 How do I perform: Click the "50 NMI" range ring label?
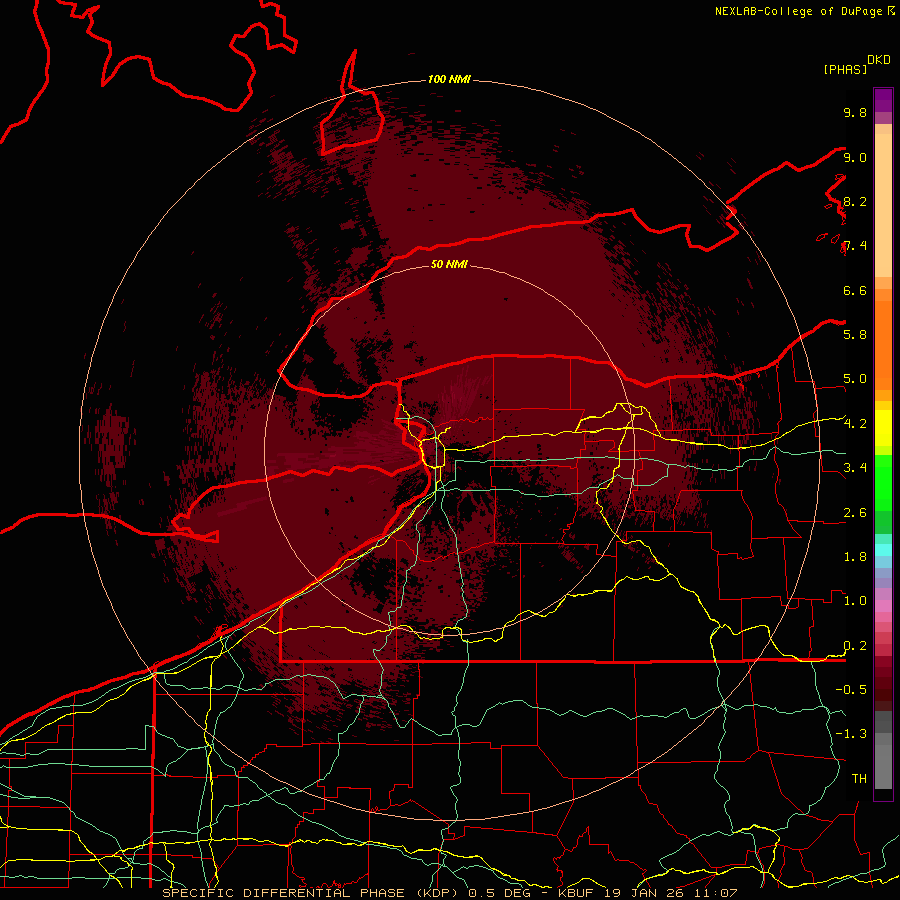[449, 264]
